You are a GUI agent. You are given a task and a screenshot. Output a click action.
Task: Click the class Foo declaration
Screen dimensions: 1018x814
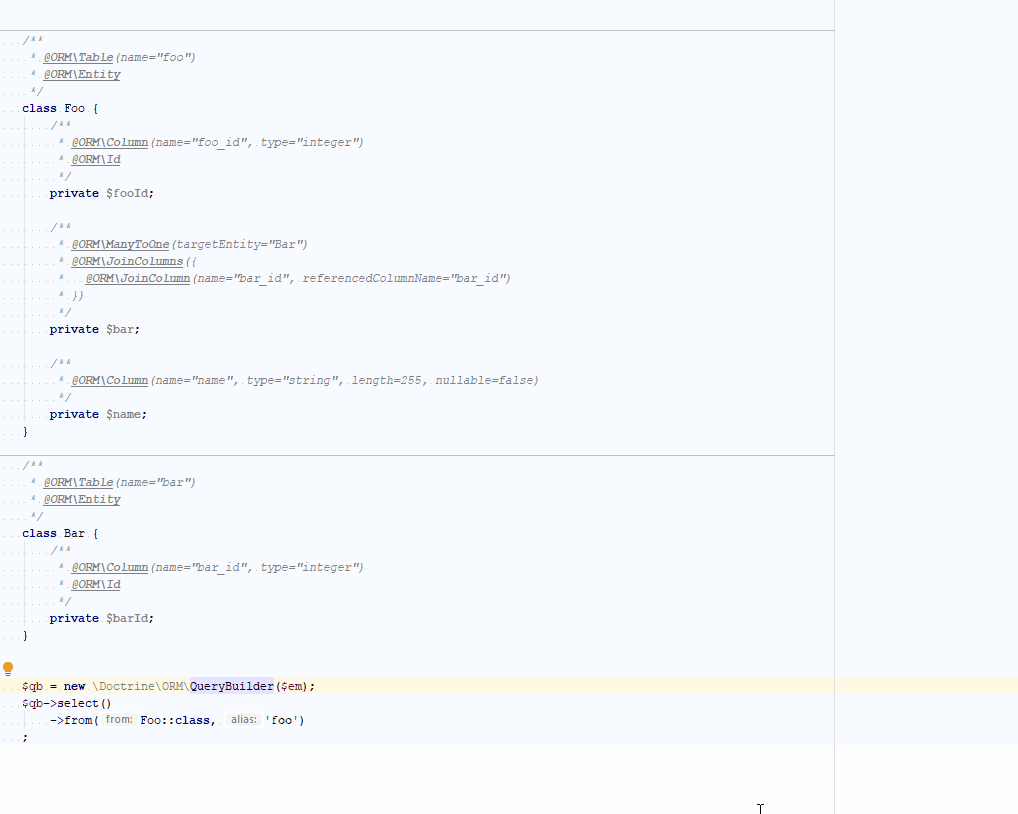coord(60,108)
